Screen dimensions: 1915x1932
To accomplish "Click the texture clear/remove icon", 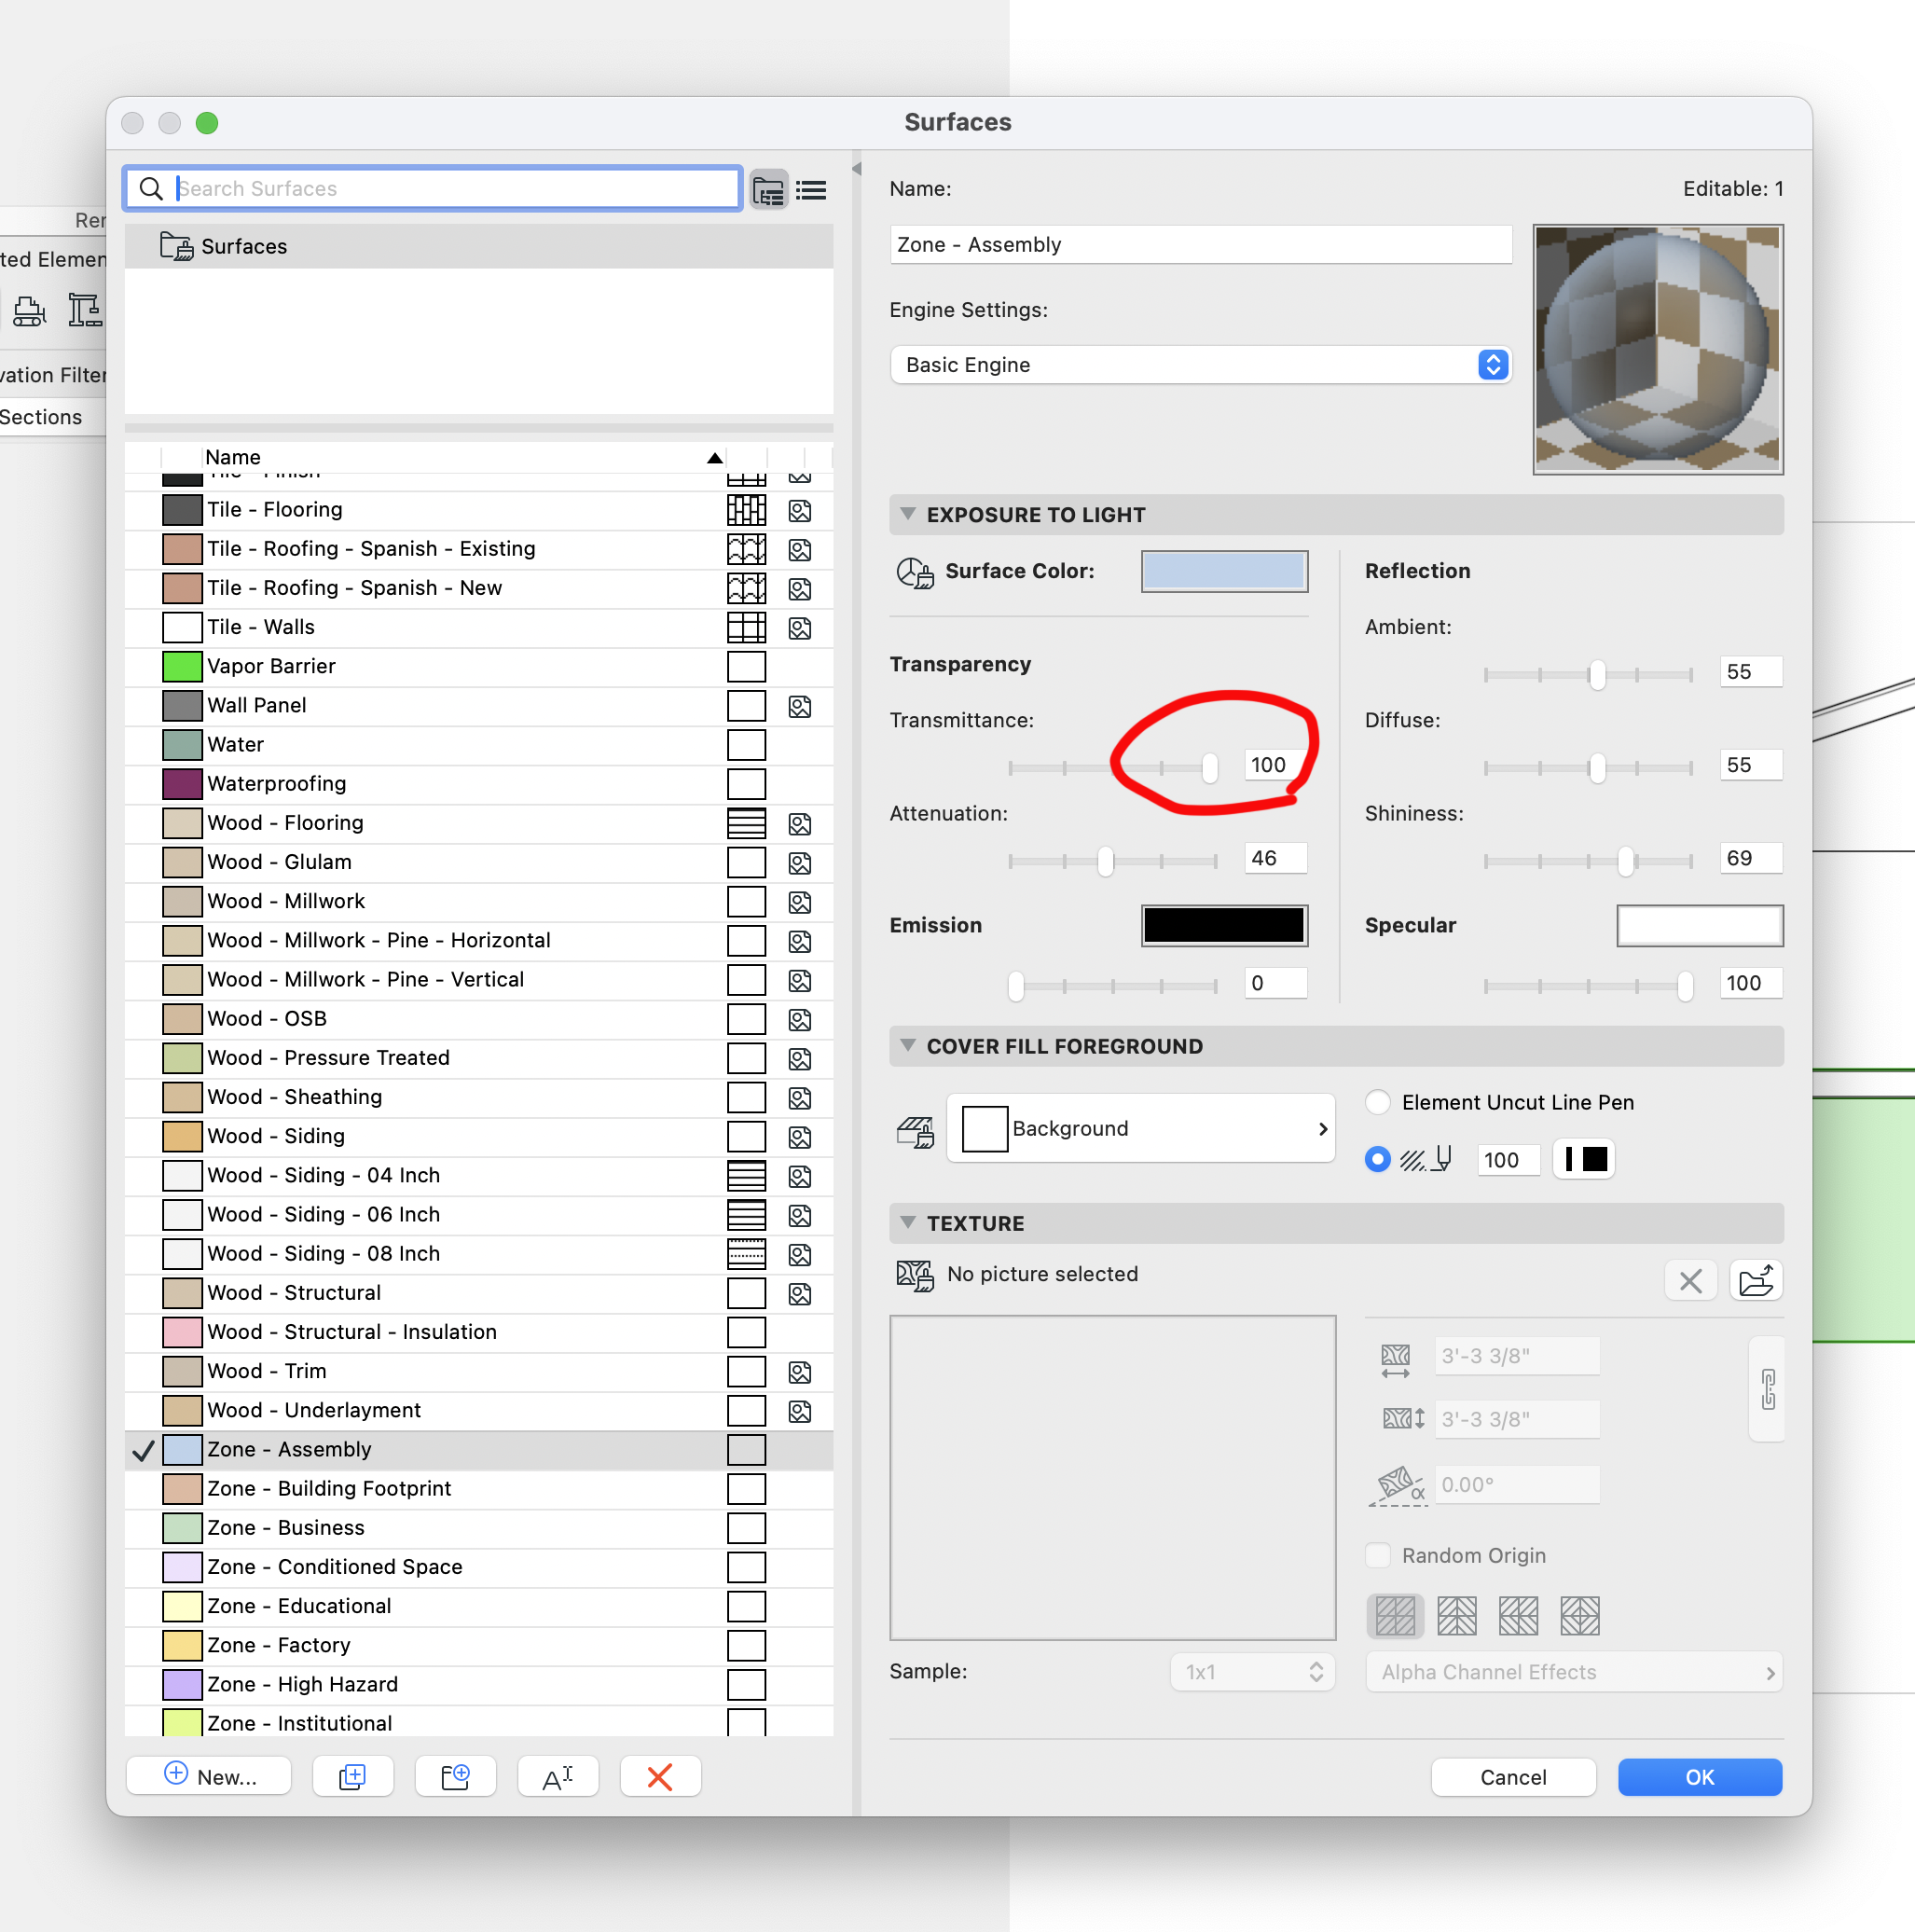I will (1690, 1276).
